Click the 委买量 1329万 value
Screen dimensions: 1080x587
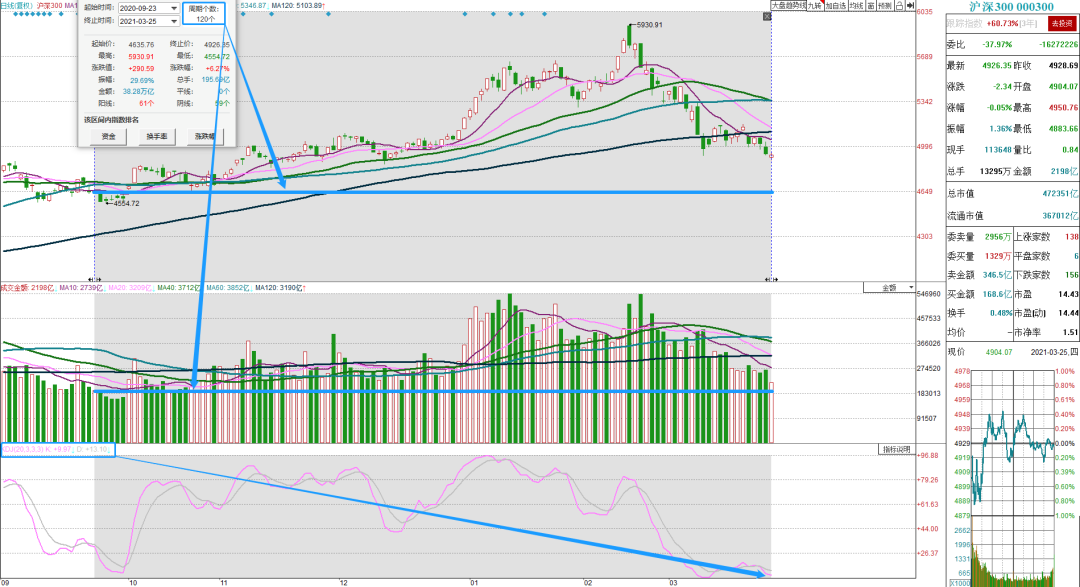[998, 256]
